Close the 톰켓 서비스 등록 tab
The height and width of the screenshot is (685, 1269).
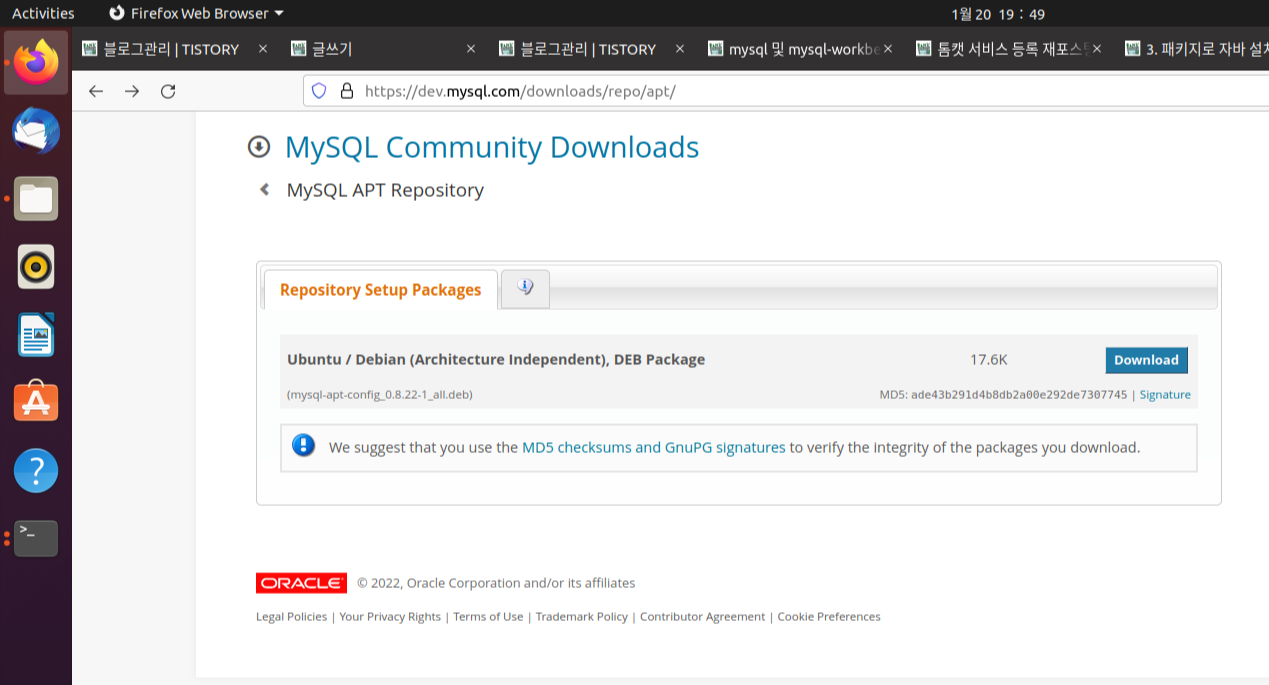[x=1097, y=48]
